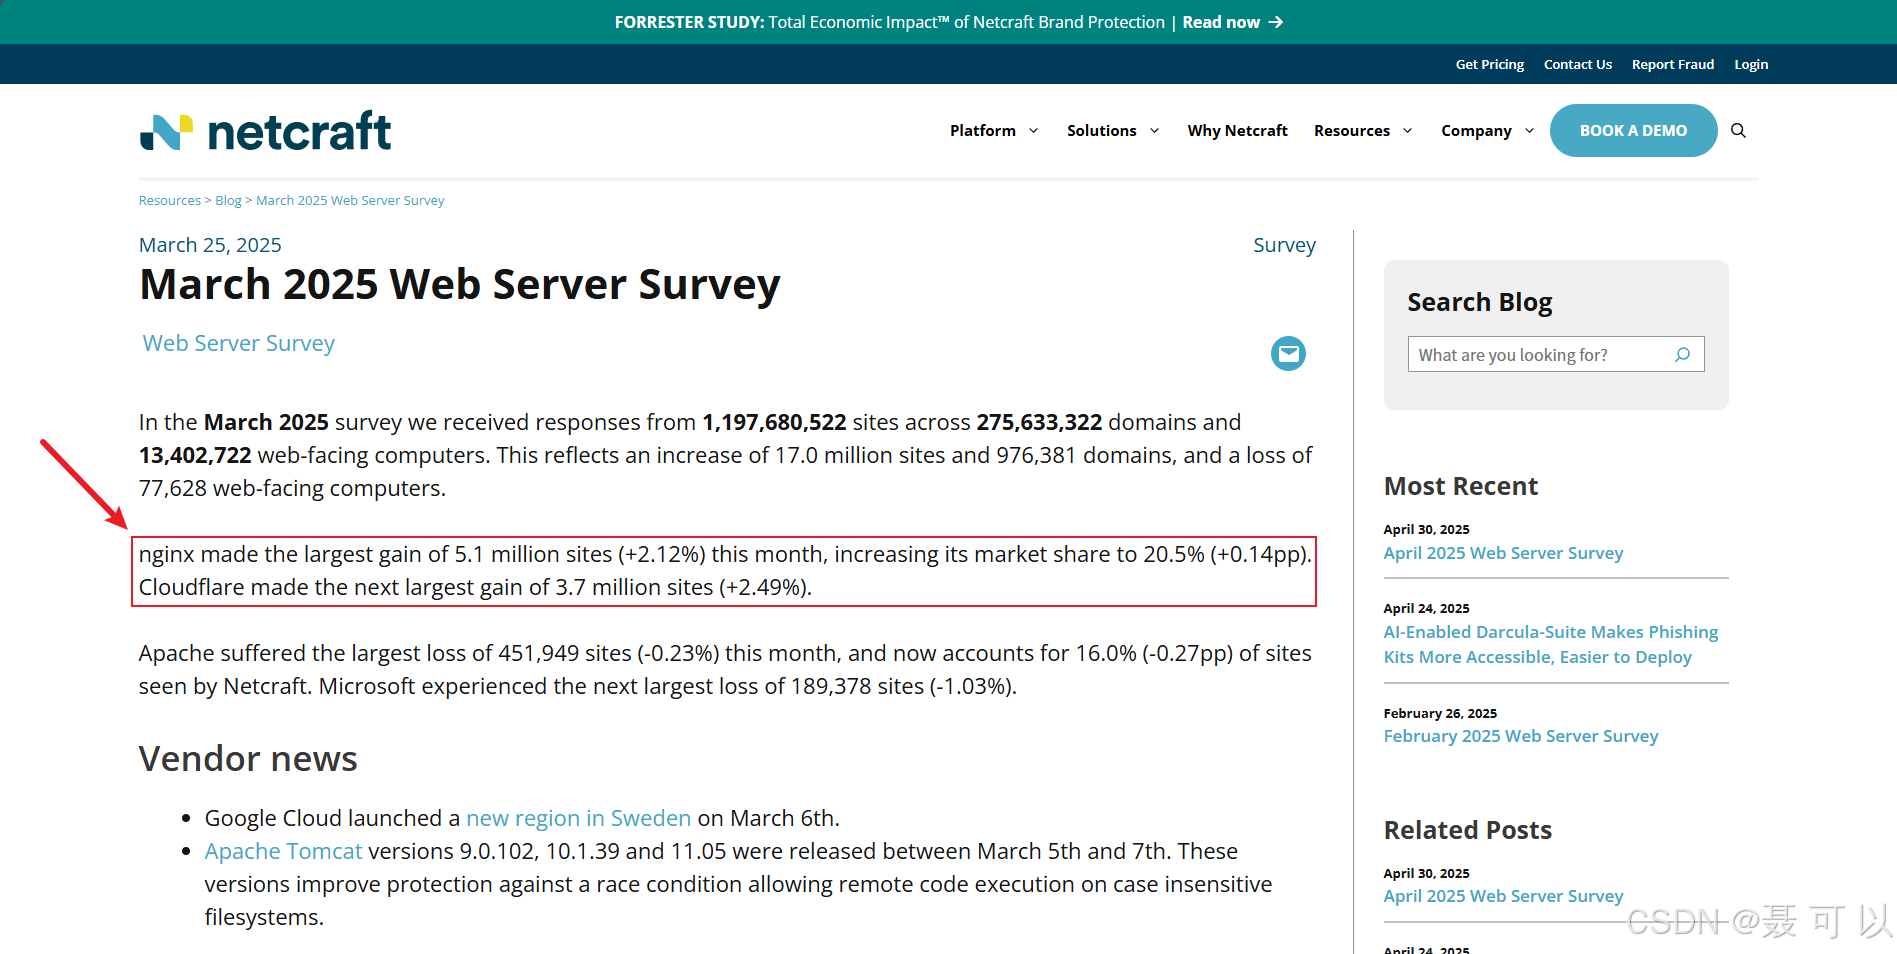The height and width of the screenshot is (954, 1897).
Task: Click the 13,402,722 computers figure
Action: (x=195, y=455)
